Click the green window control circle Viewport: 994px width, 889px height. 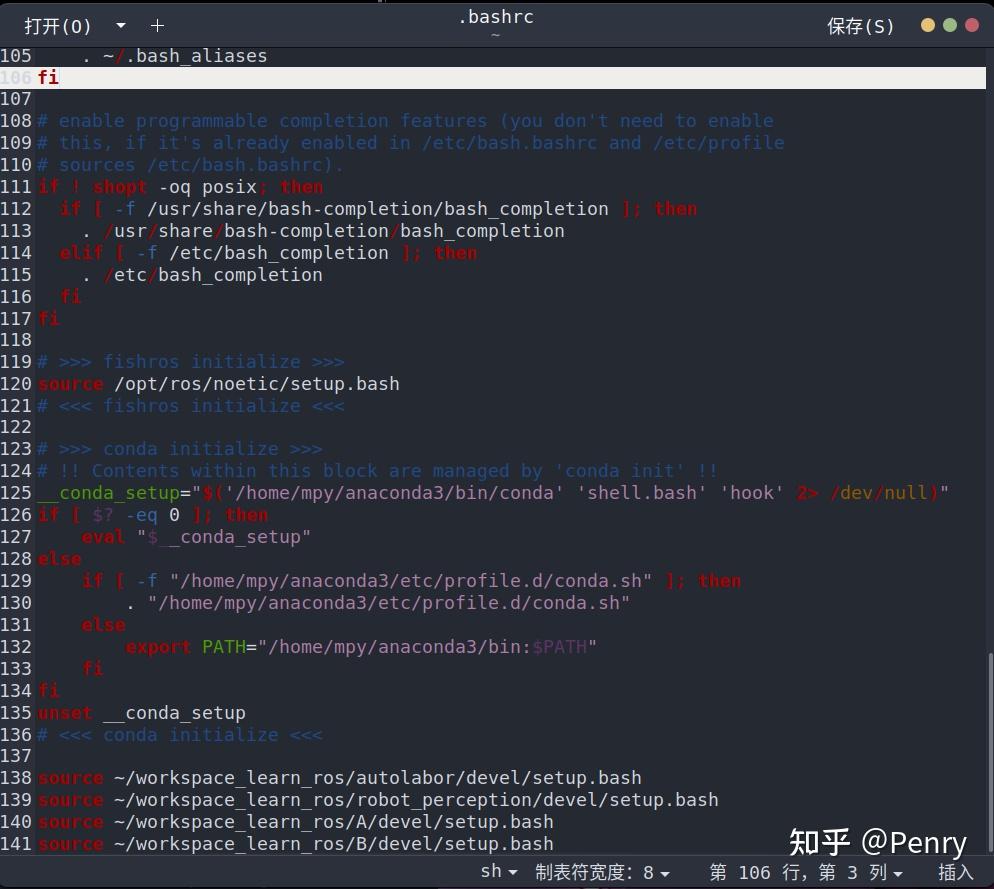pyautogui.click(x=950, y=25)
